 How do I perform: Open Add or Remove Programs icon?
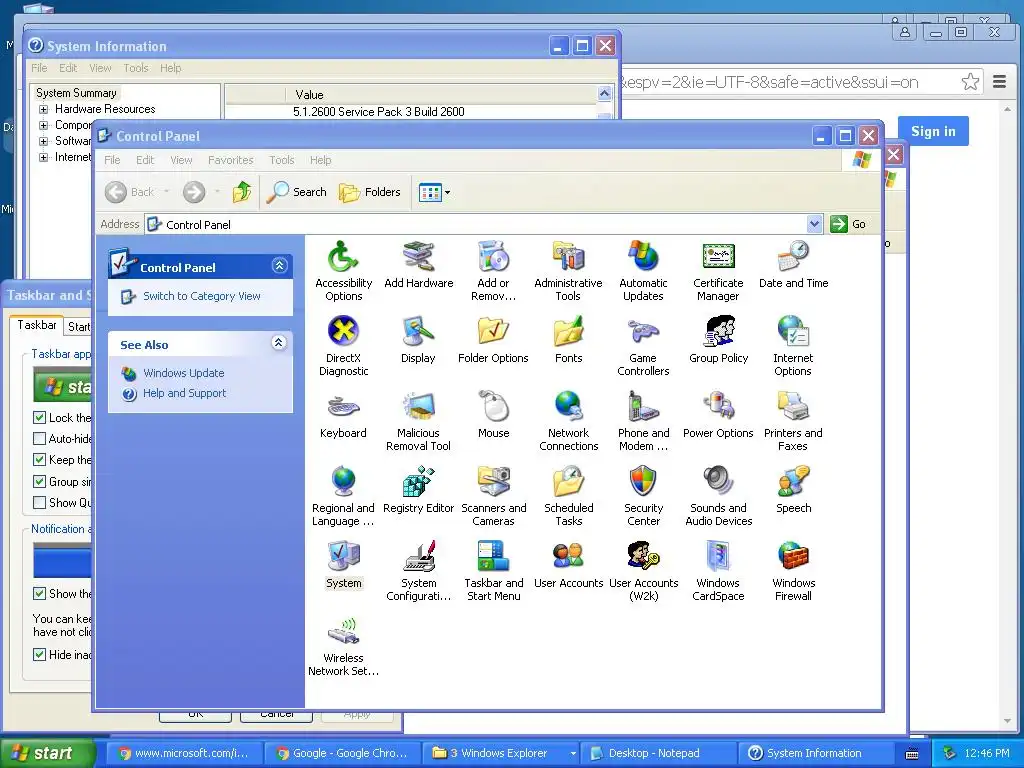point(493,270)
